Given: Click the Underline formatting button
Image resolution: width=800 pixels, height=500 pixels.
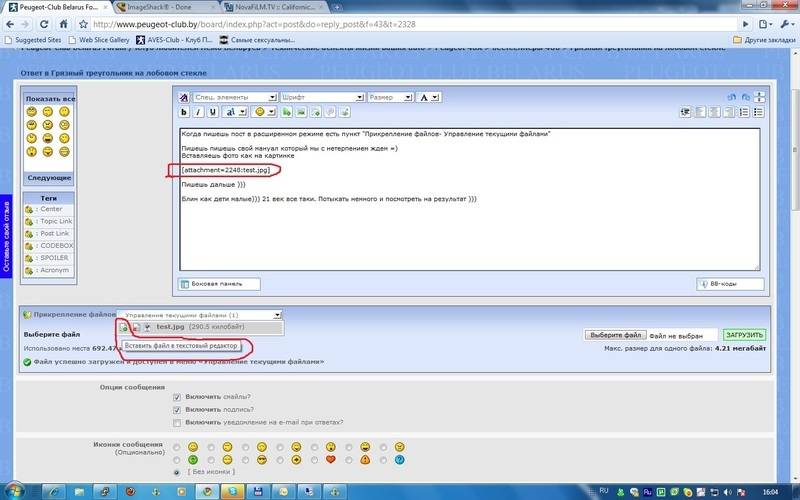Looking at the screenshot, I should pyautogui.click(x=214, y=112).
